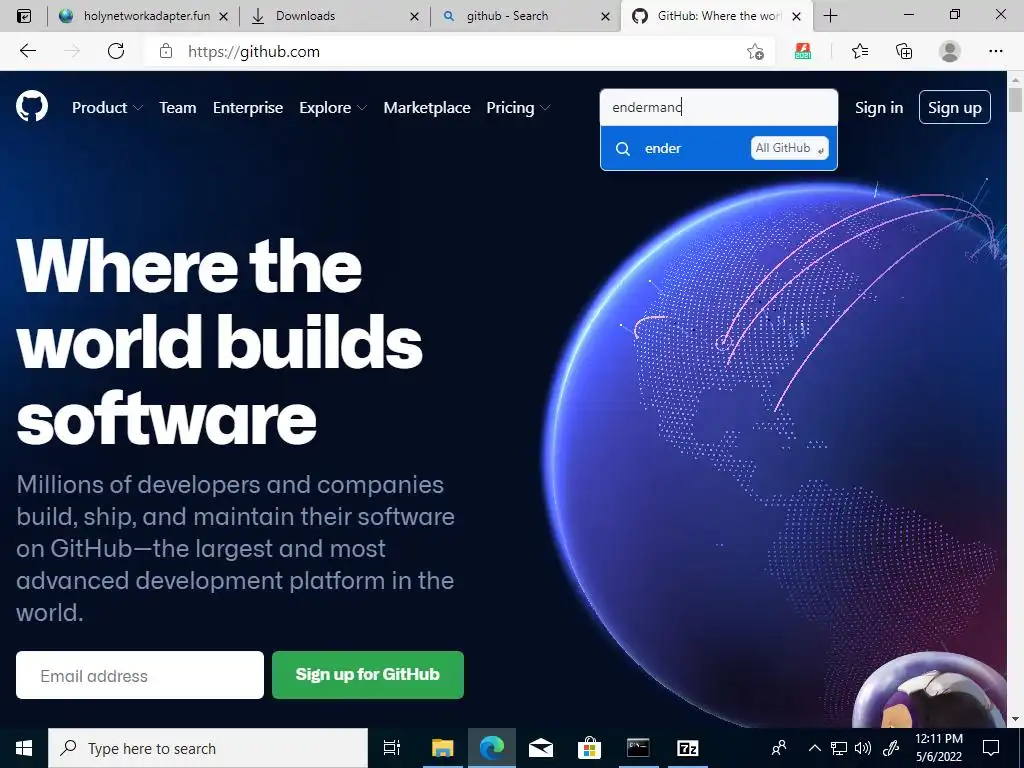Focus the Email address input field
This screenshot has height=768, width=1024.
[x=140, y=675]
